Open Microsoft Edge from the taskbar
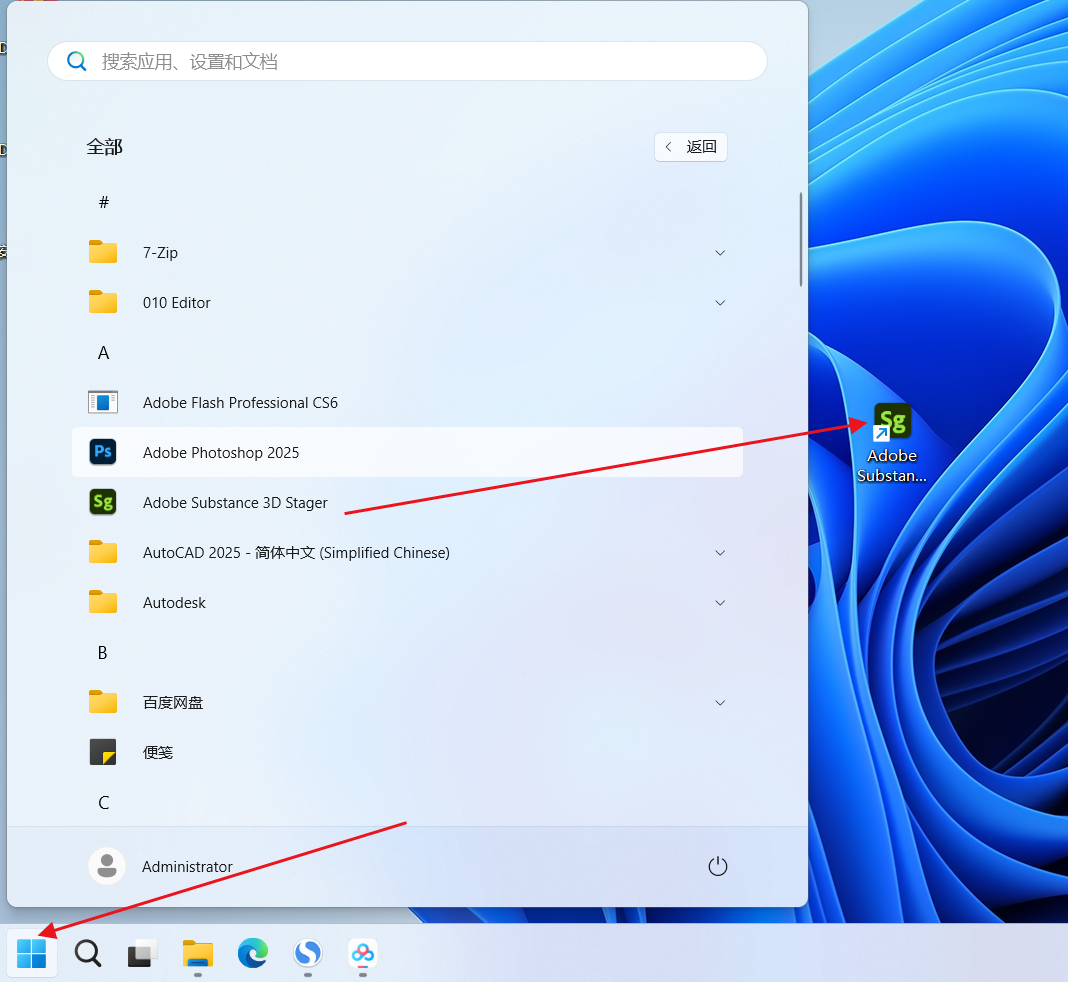1068x982 pixels. tap(253, 953)
